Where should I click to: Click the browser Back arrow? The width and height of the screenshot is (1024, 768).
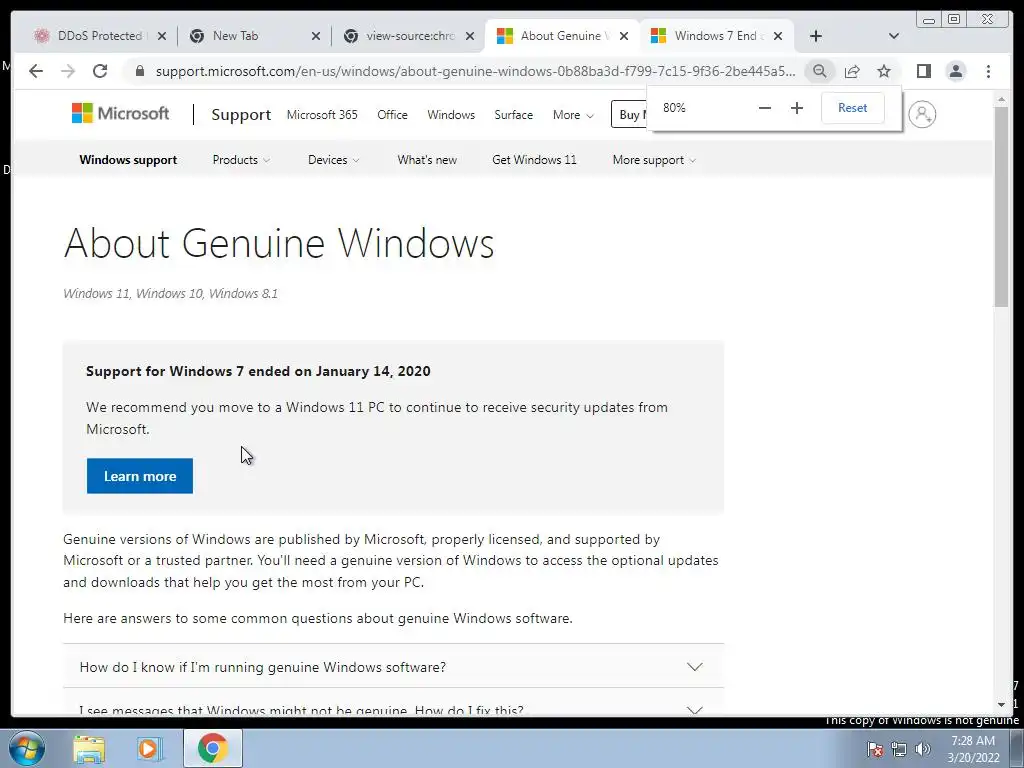pos(36,71)
